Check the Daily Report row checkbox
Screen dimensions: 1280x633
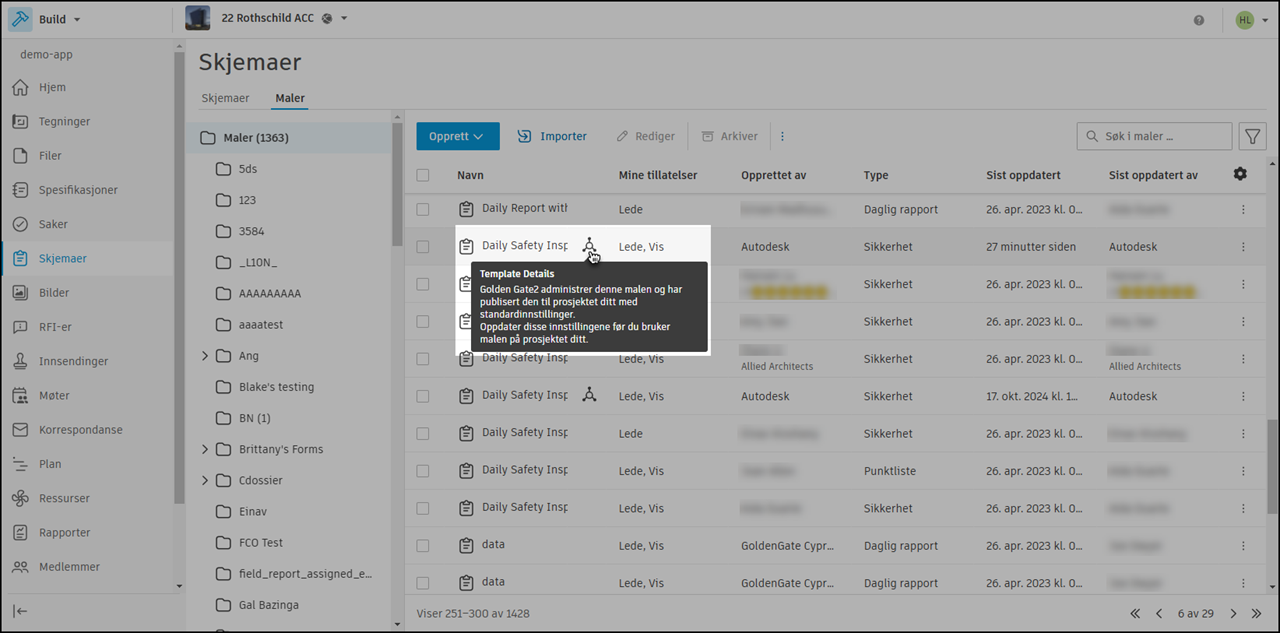point(423,209)
